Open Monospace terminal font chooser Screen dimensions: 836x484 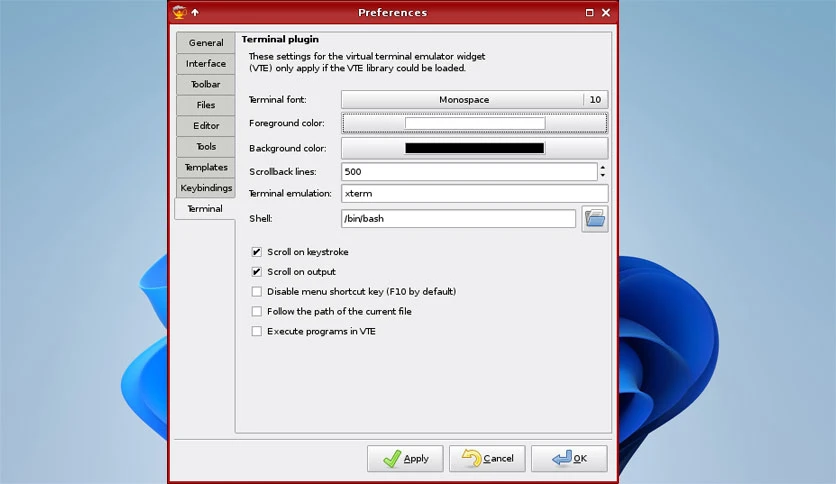click(x=475, y=100)
